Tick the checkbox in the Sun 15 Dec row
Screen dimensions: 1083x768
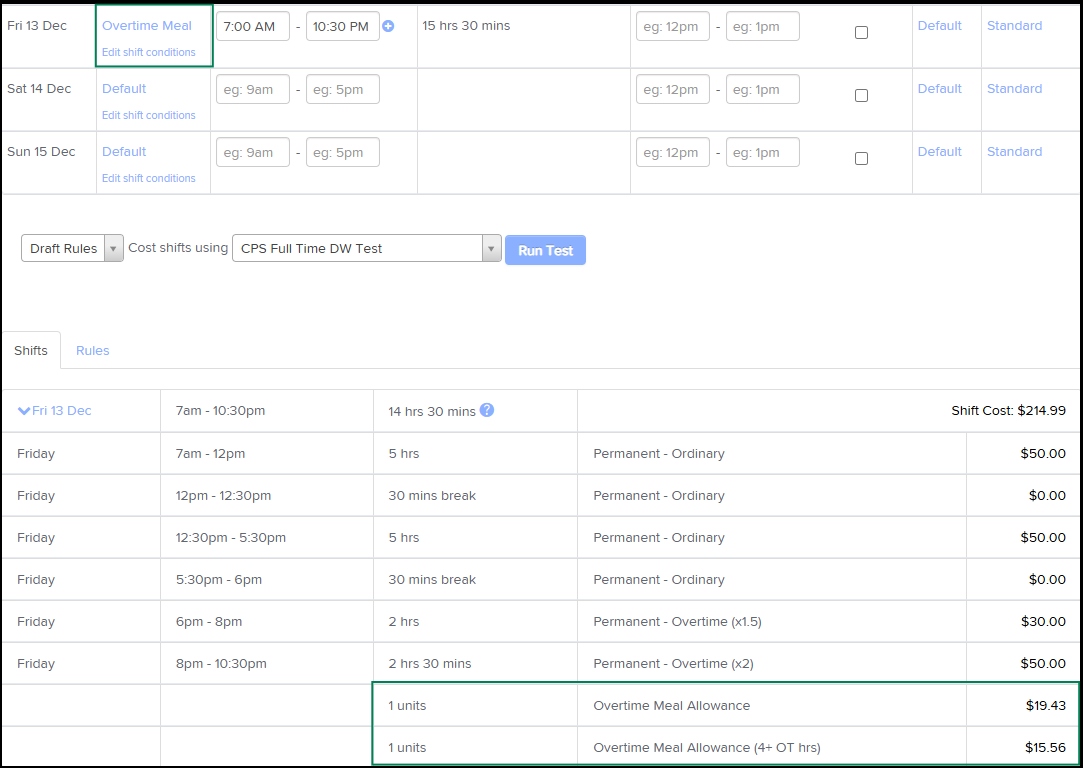861,159
